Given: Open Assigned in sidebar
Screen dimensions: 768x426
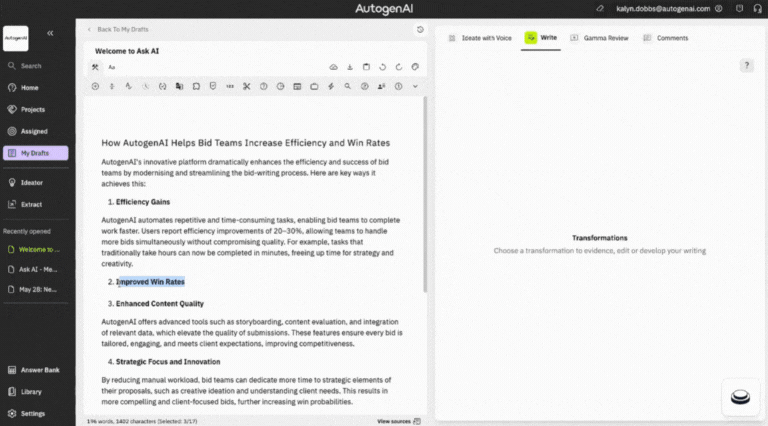Looking at the screenshot, I should 35,131.
